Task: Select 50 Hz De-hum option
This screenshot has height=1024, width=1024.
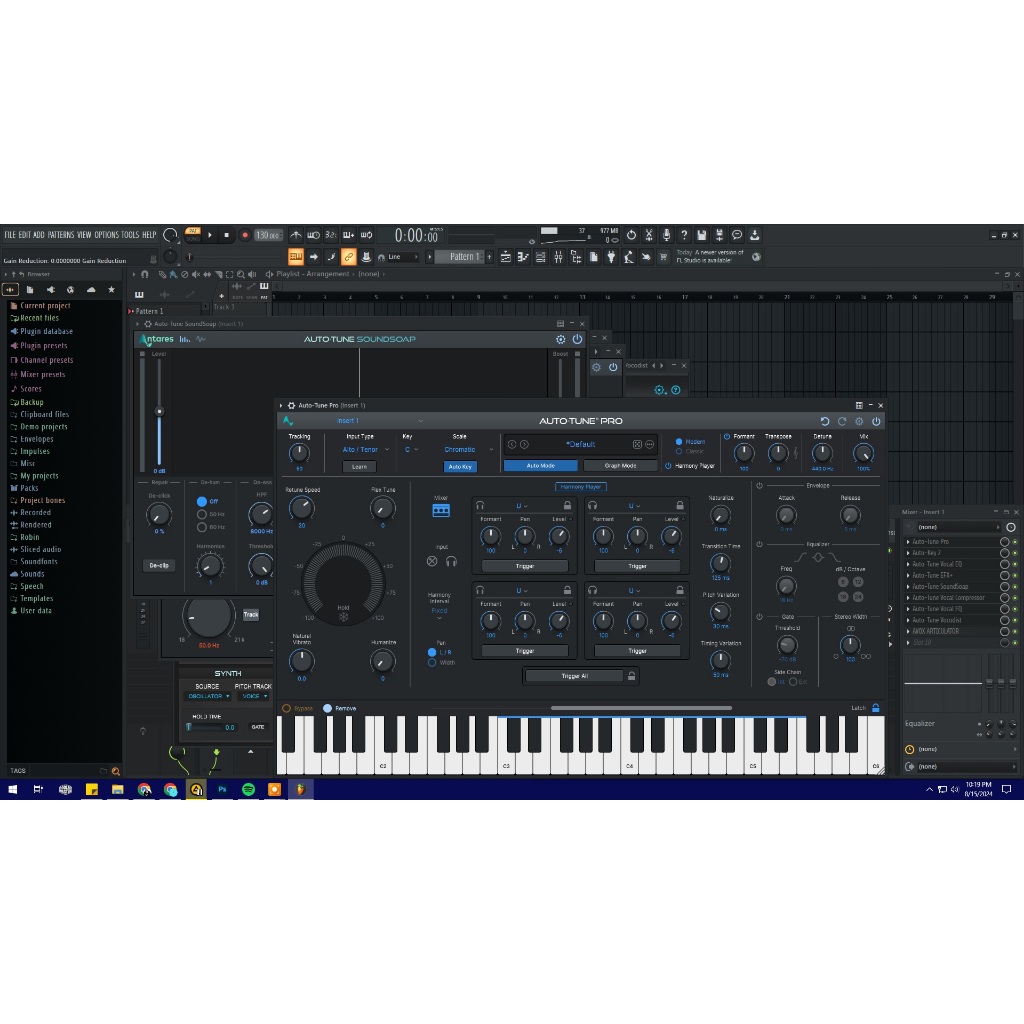Action: pyautogui.click(x=201, y=514)
